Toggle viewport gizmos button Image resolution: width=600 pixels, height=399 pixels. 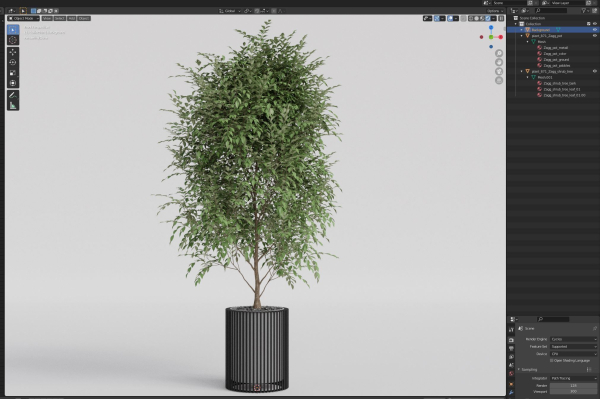437,18
